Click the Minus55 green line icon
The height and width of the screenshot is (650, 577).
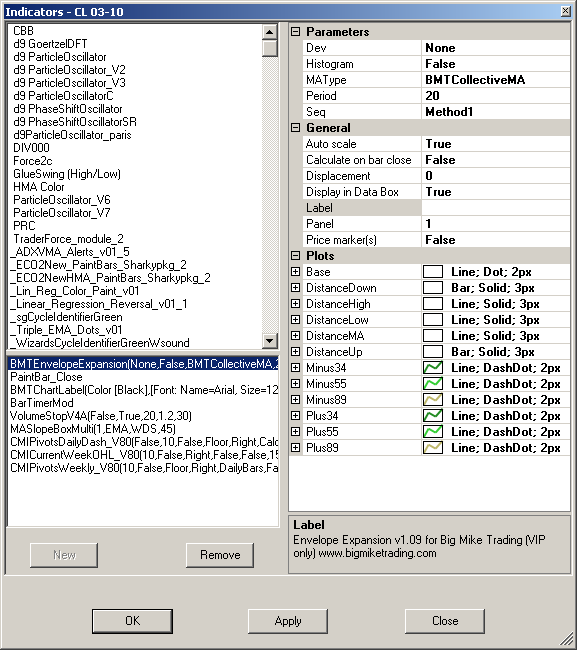(x=433, y=383)
